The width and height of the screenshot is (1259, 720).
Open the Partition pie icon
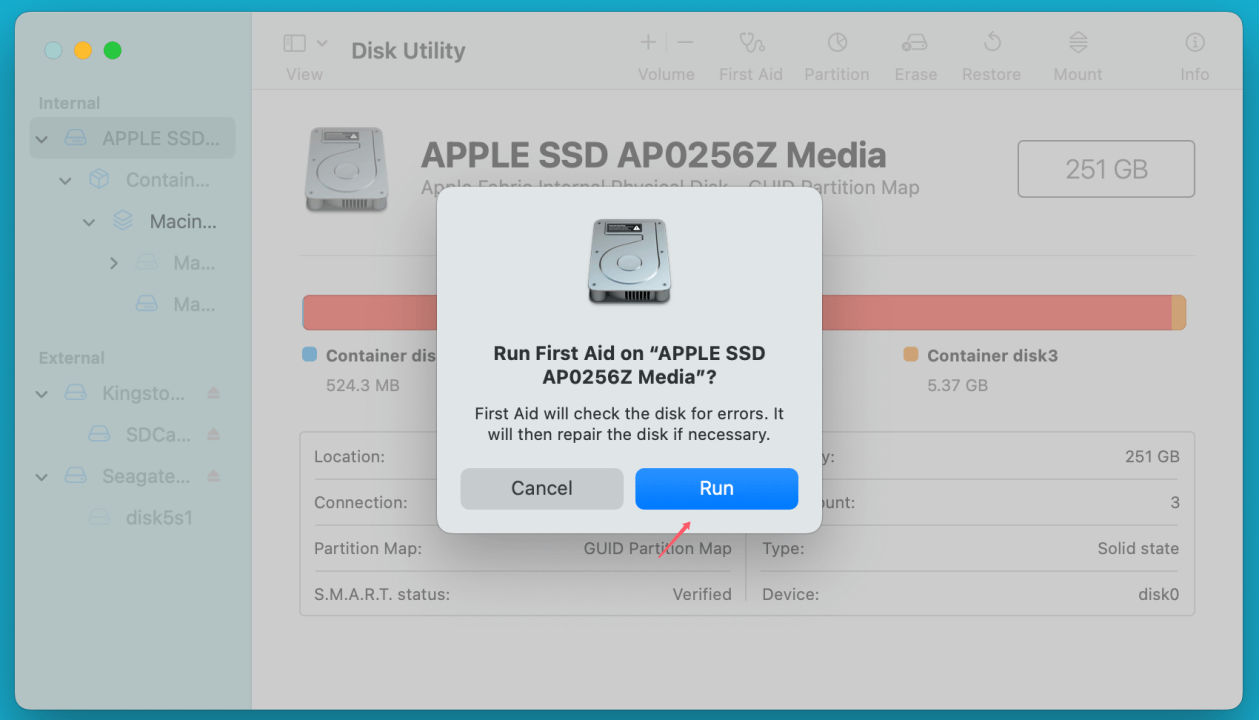[837, 42]
